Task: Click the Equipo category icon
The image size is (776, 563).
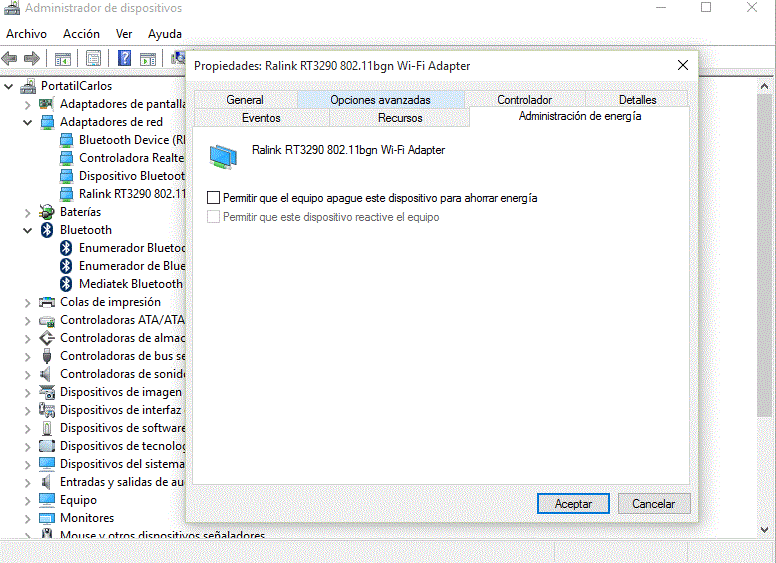Action: 47,500
